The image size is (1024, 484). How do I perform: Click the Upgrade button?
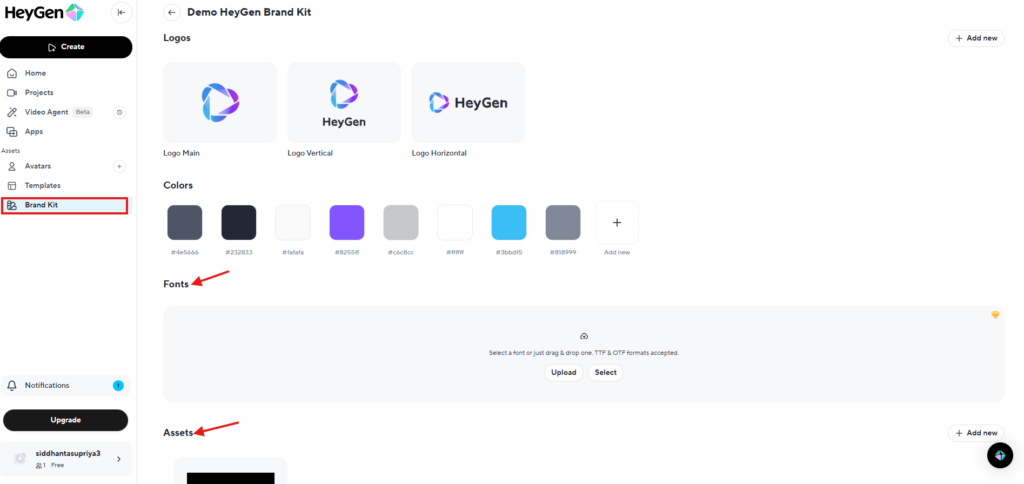click(65, 420)
